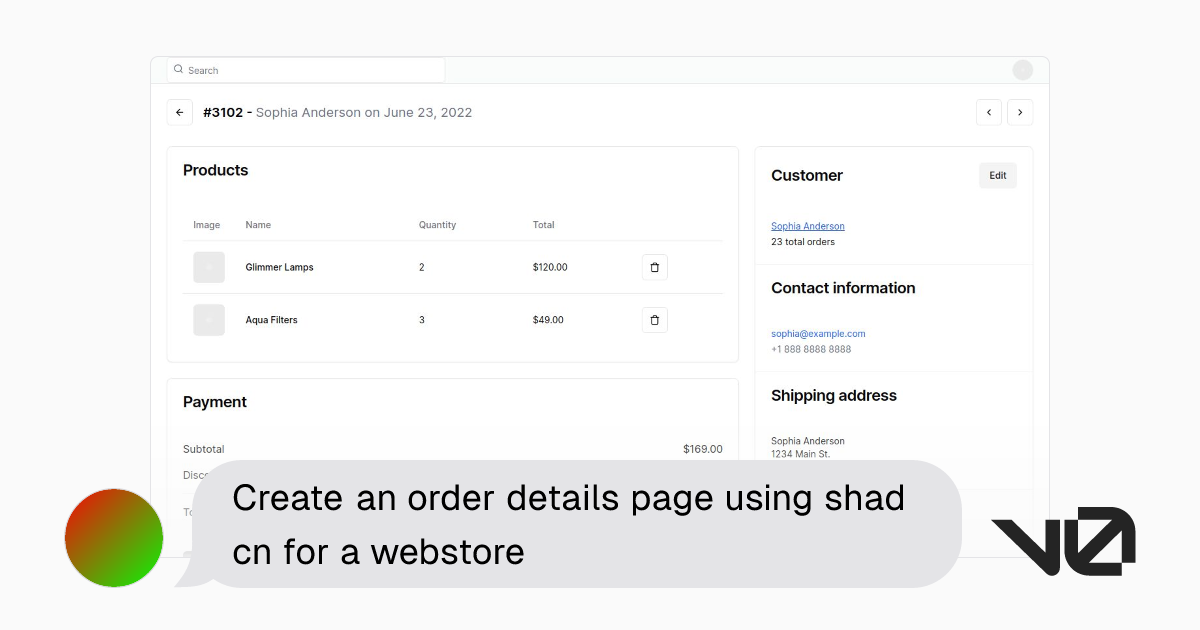Open the profile avatar in the header

[x=1023, y=70]
